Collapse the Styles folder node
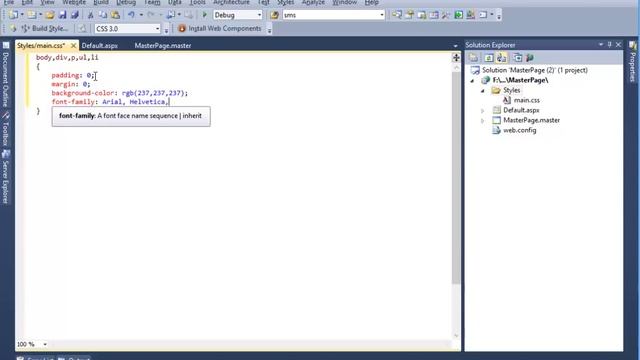 pos(482,91)
